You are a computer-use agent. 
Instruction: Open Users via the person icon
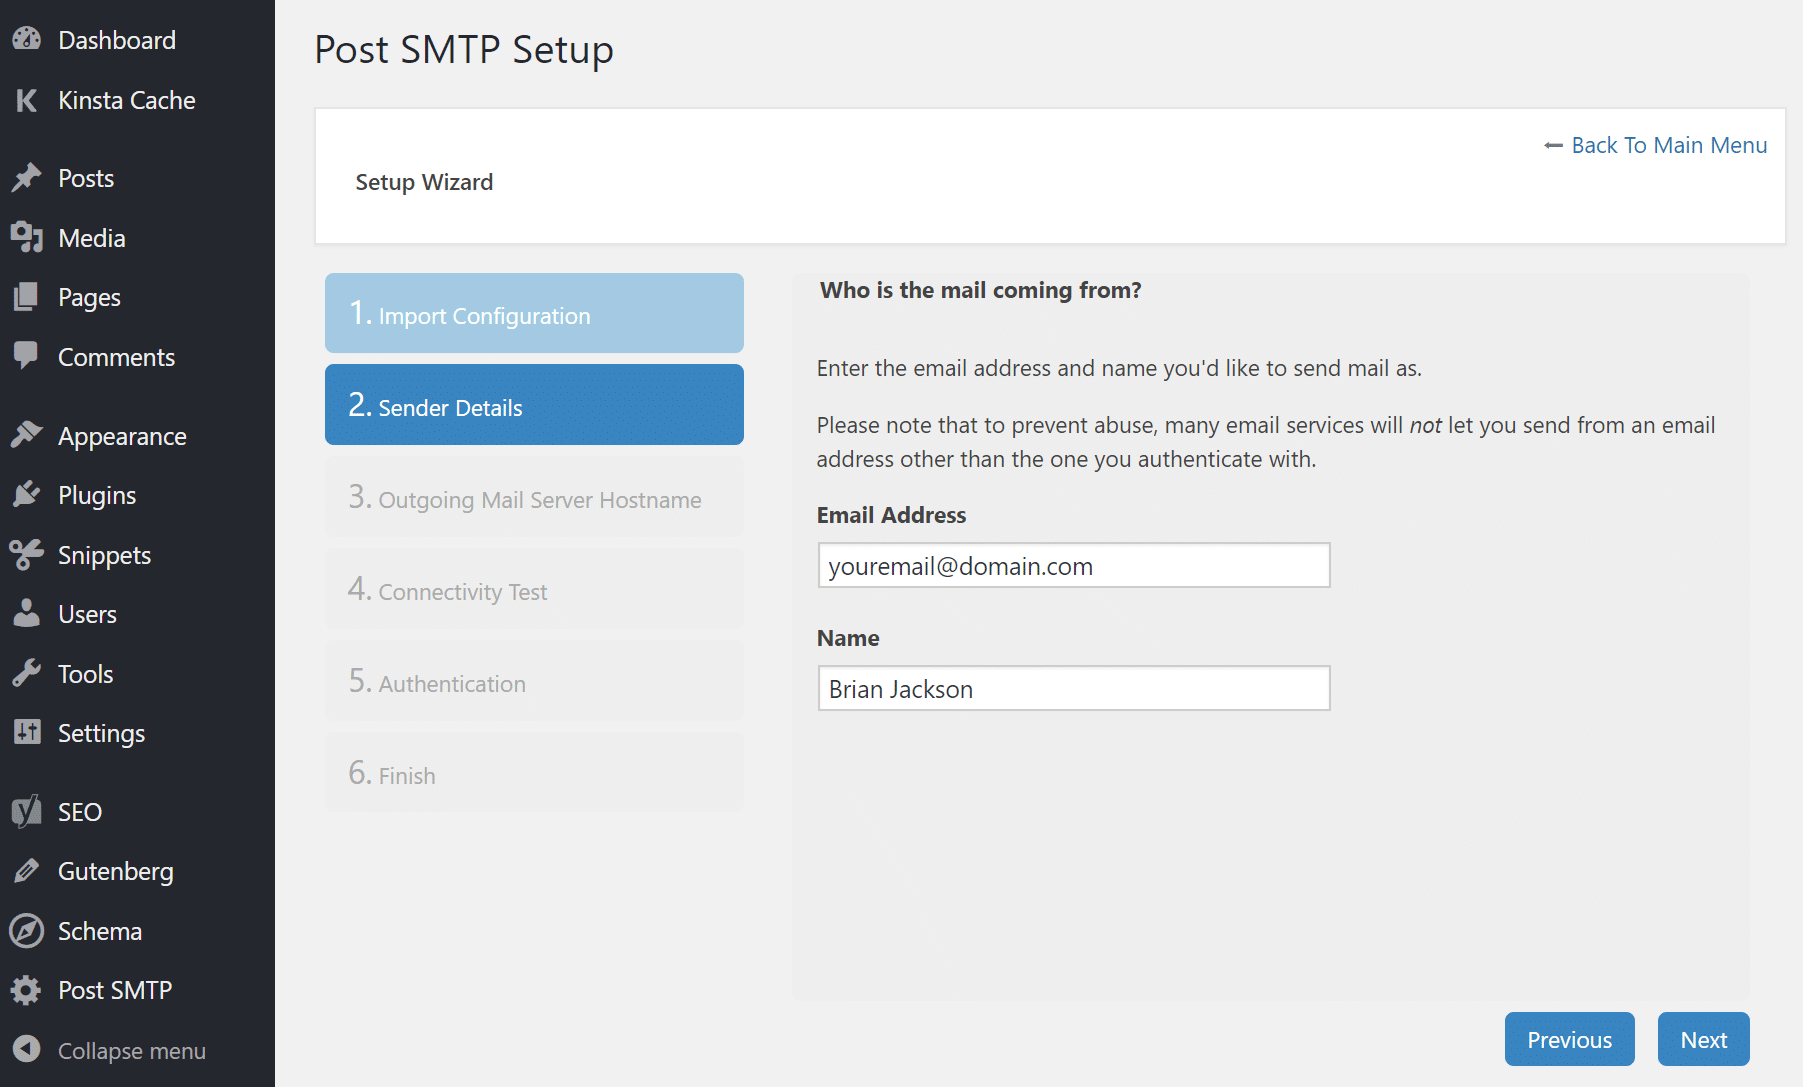tap(27, 614)
